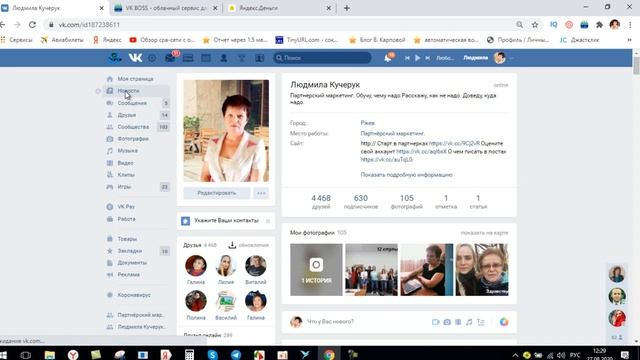Open Клипы in left menu
This screenshot has width=640, height=360.
(x=126, y=175)
